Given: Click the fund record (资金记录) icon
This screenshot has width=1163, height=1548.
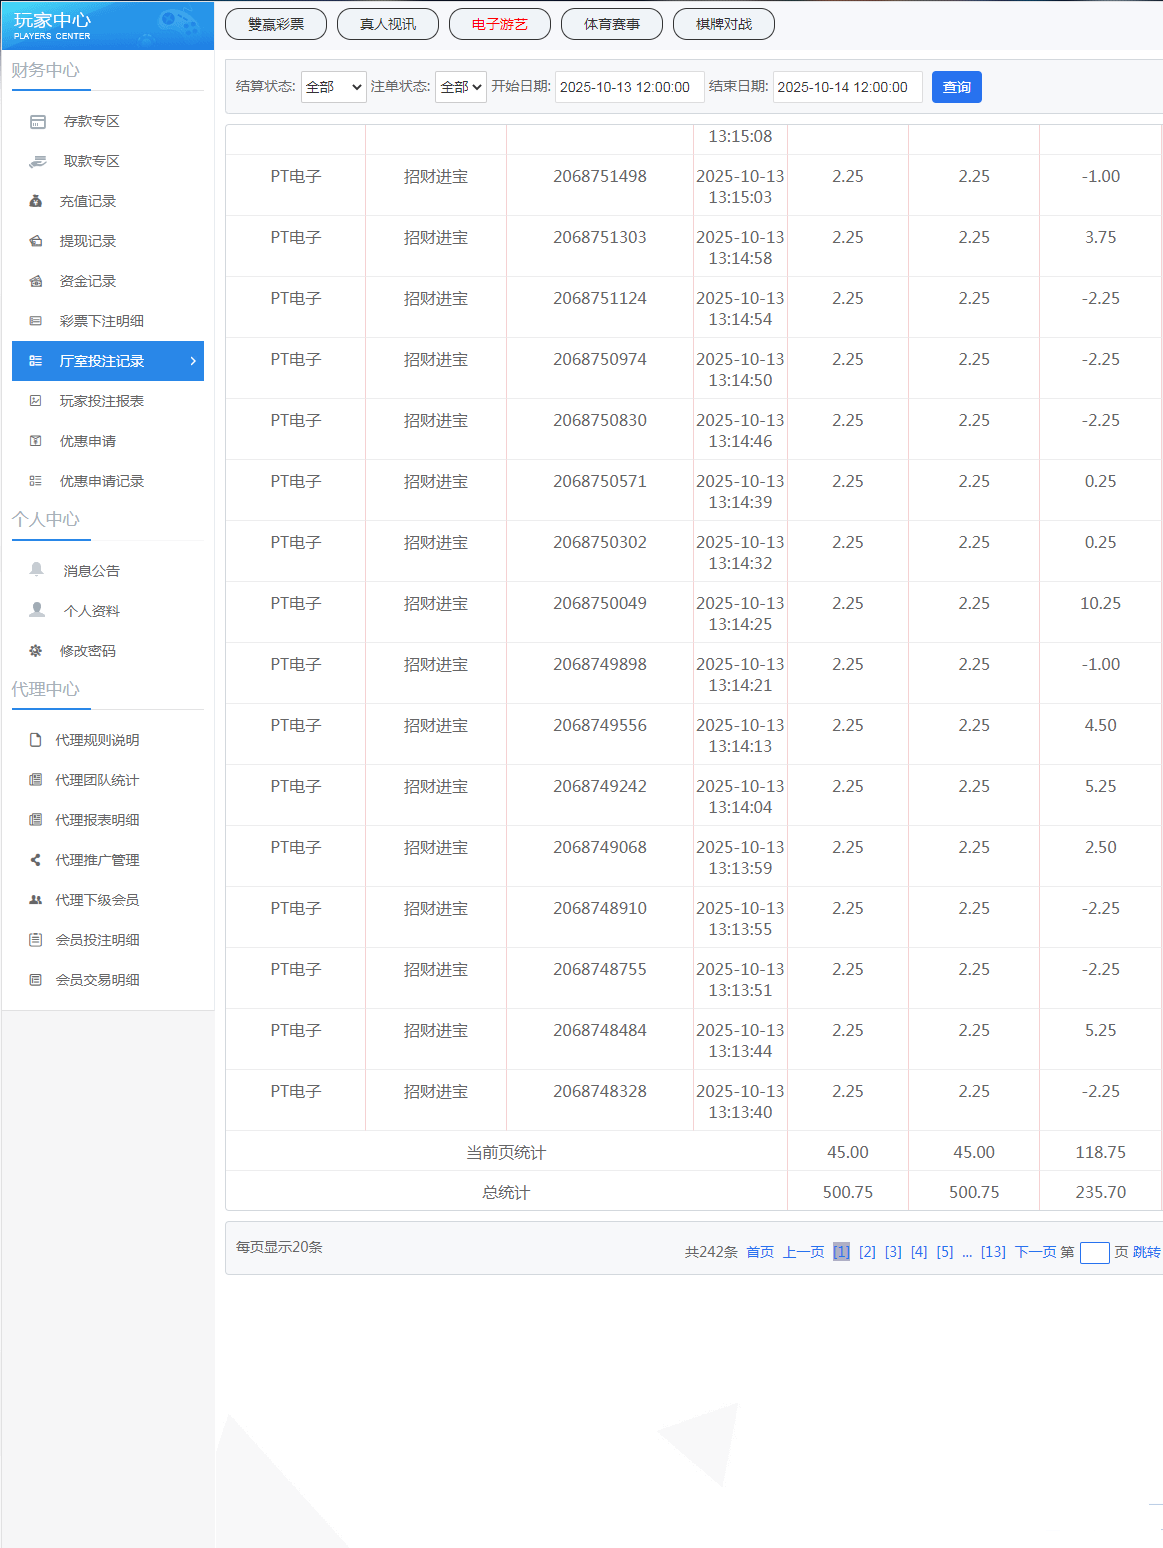Looking at the screenshot, I should pos(36,282).
